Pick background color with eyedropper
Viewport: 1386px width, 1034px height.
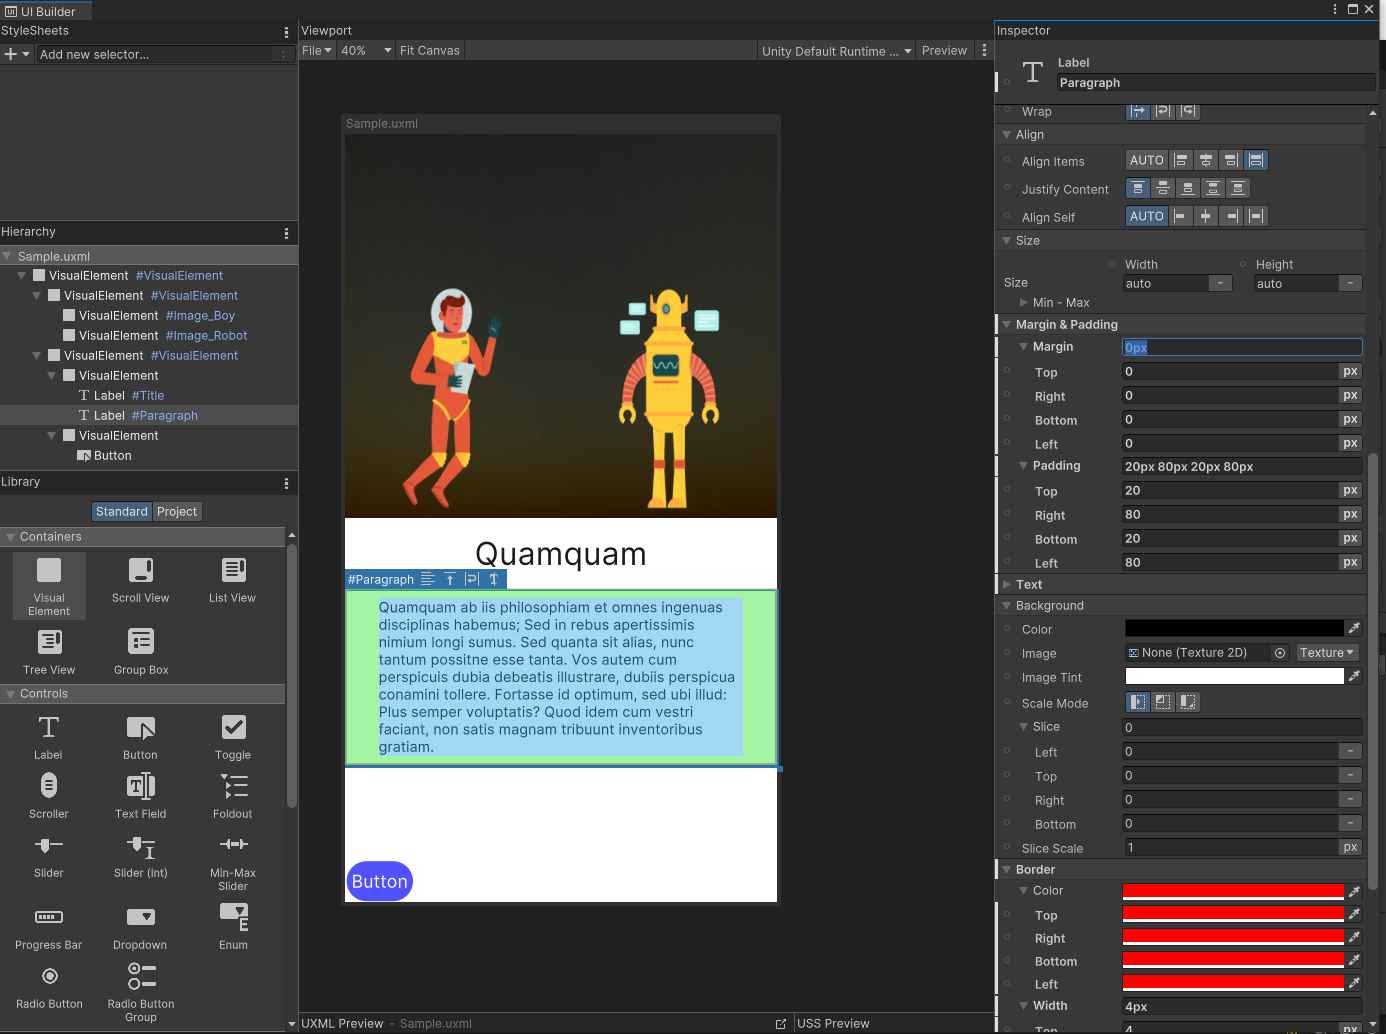(1354, 629)
